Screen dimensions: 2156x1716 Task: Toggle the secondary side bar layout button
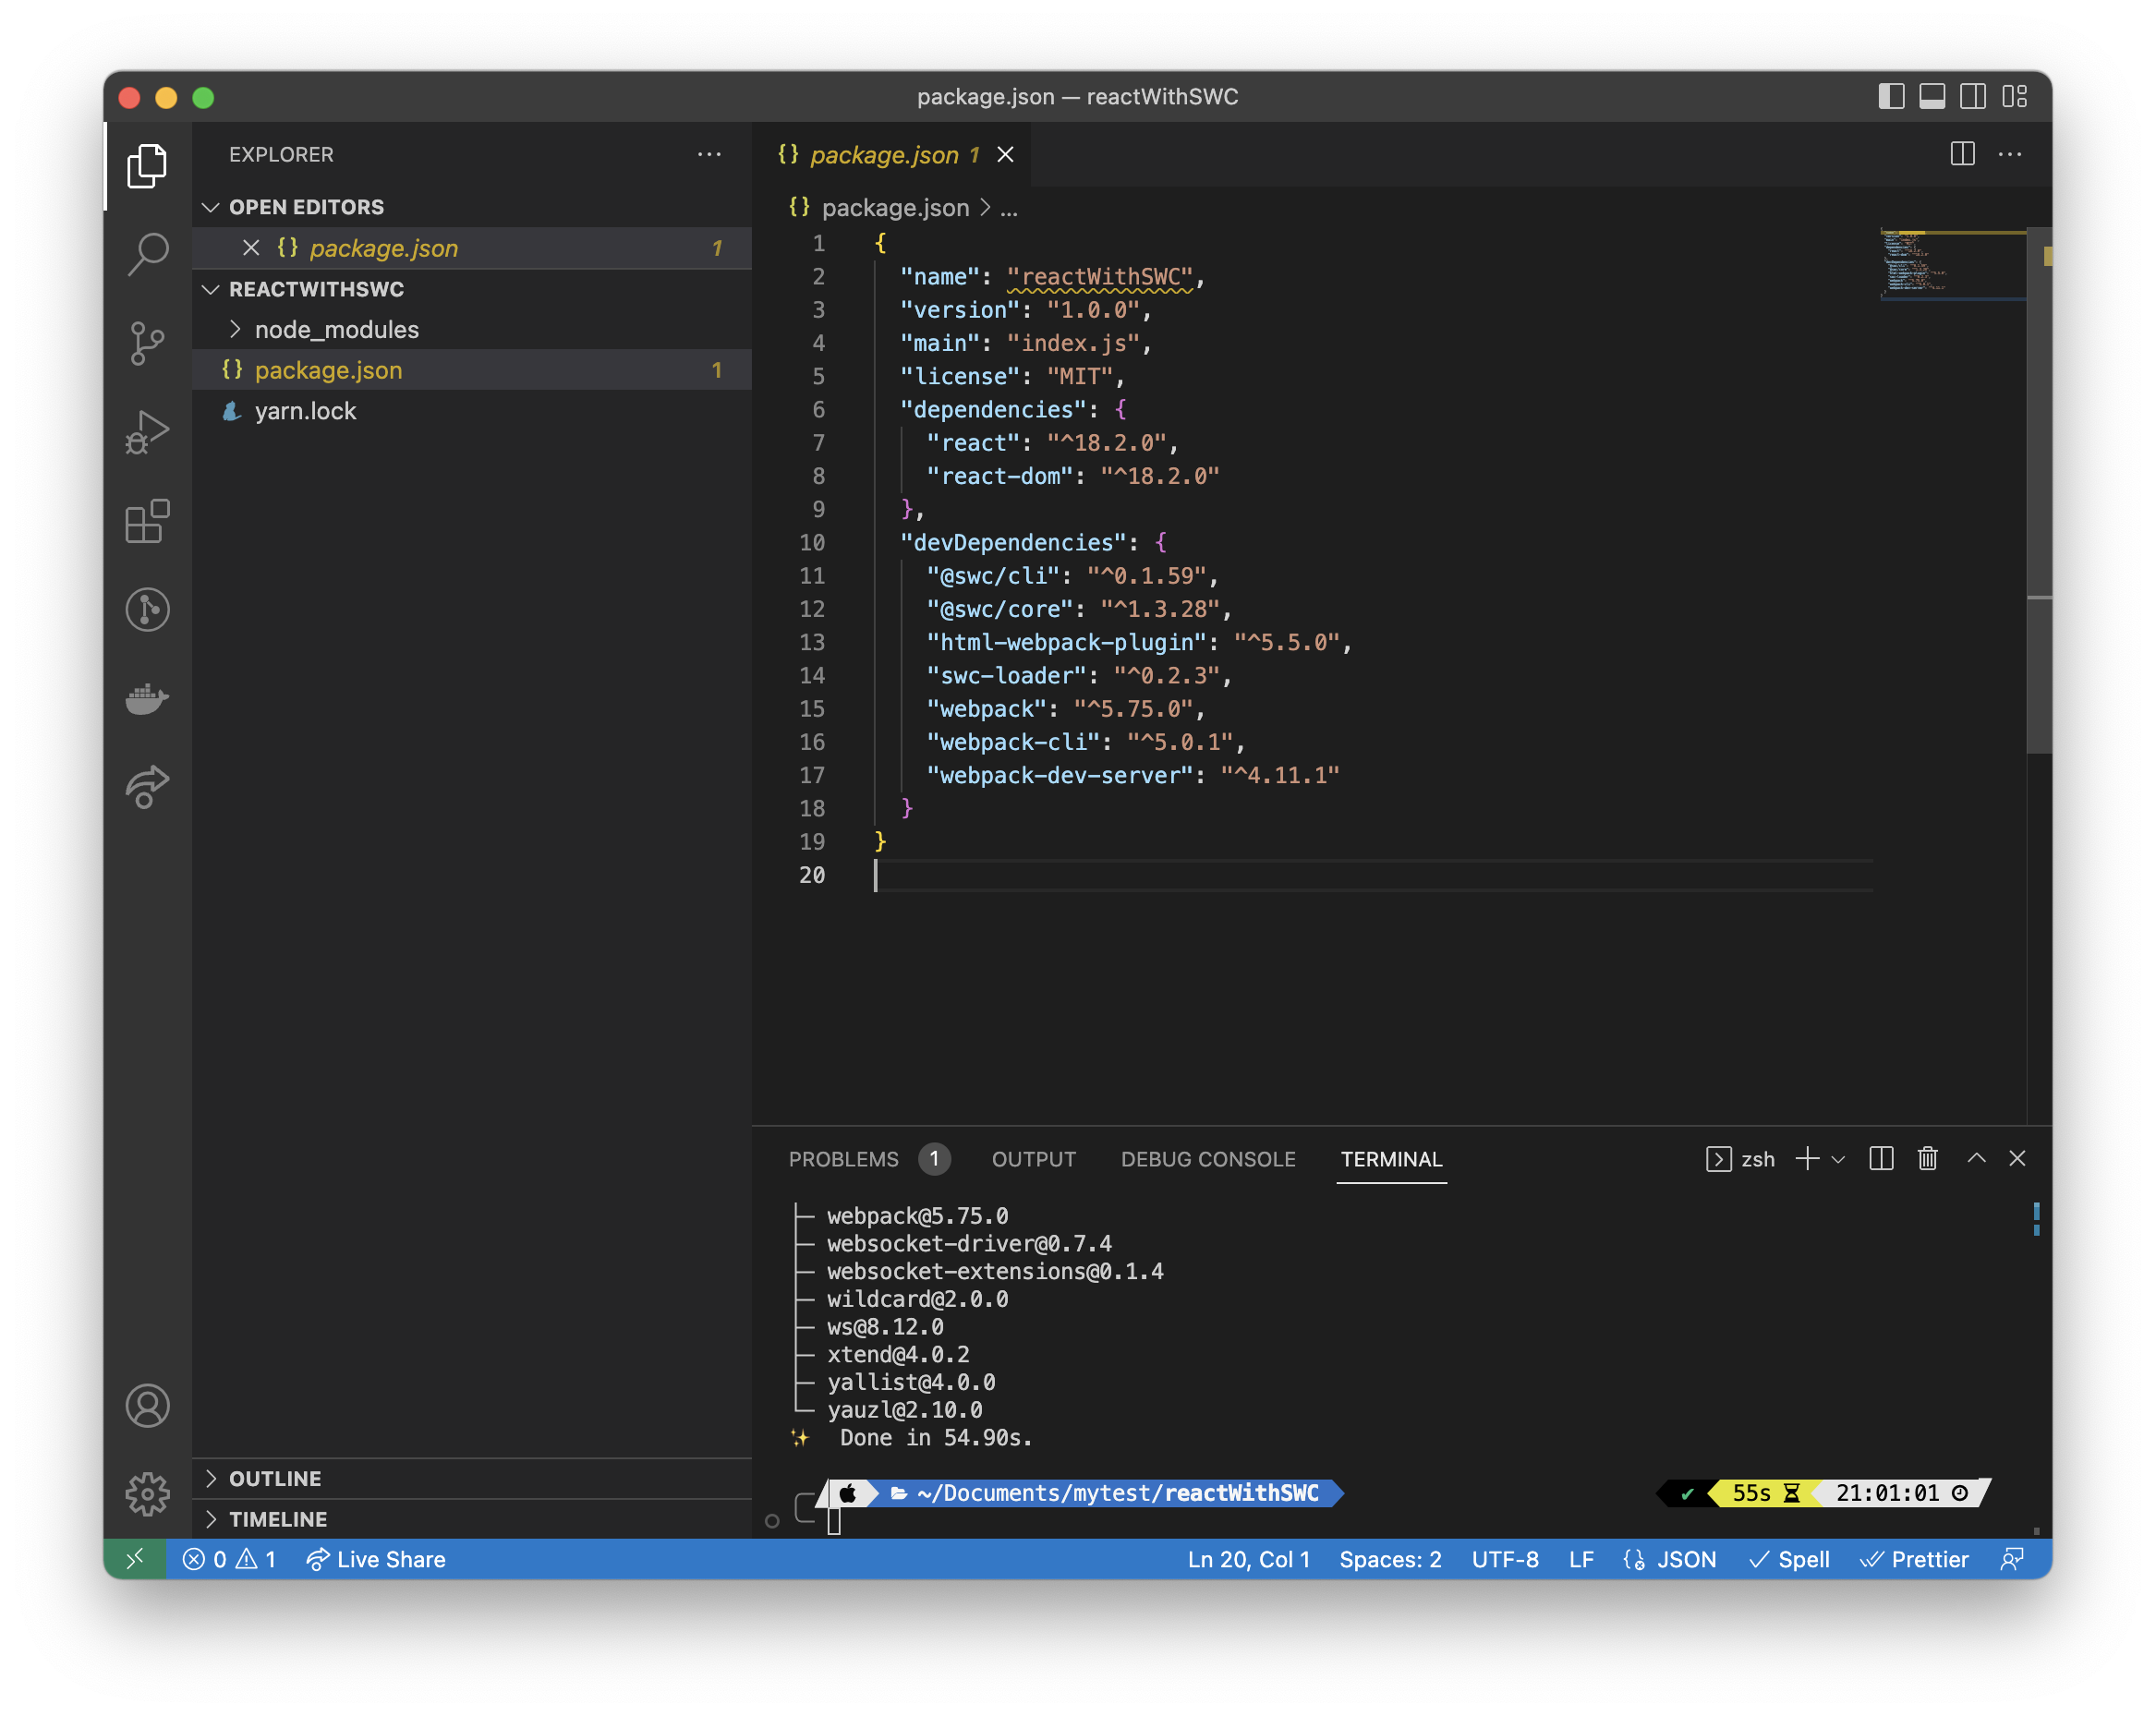[1973, 97]
